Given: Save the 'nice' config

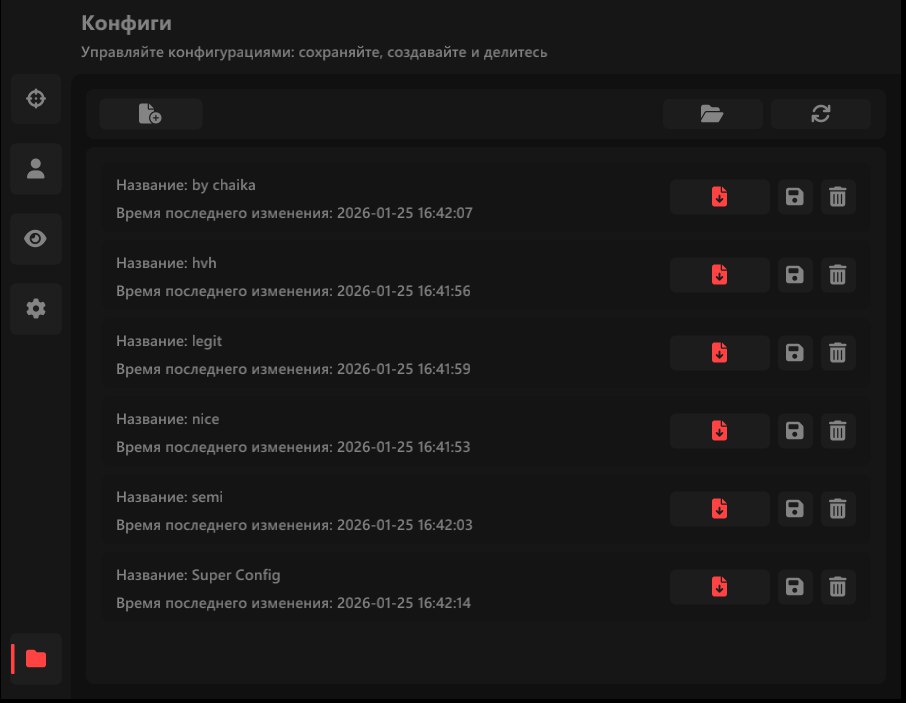Looking at the screenshot, I should click(x=795, y=430).
